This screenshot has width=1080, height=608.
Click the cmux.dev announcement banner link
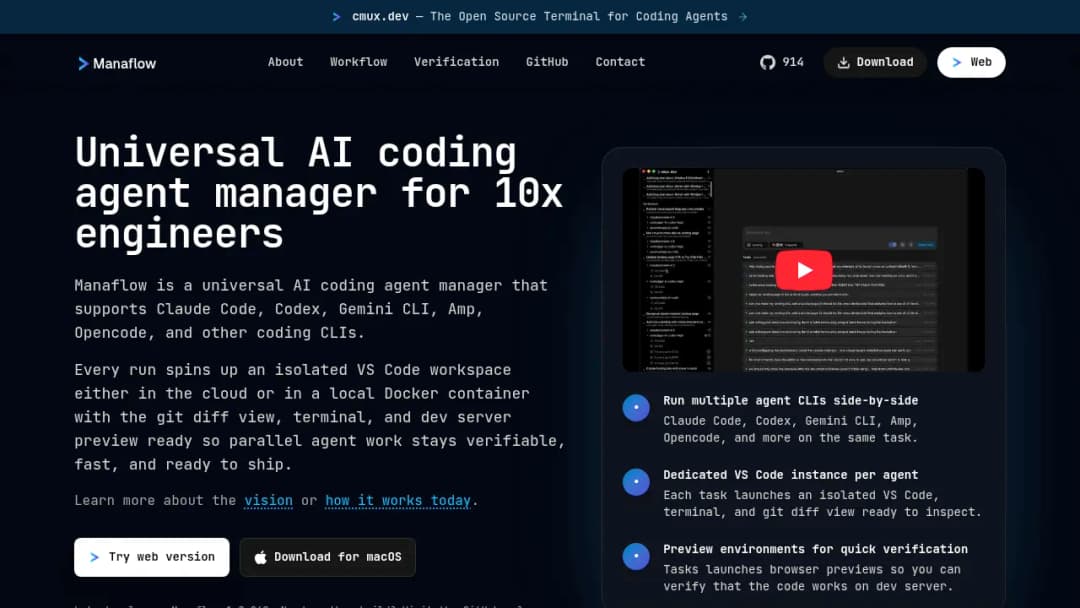tap(539, 17)
